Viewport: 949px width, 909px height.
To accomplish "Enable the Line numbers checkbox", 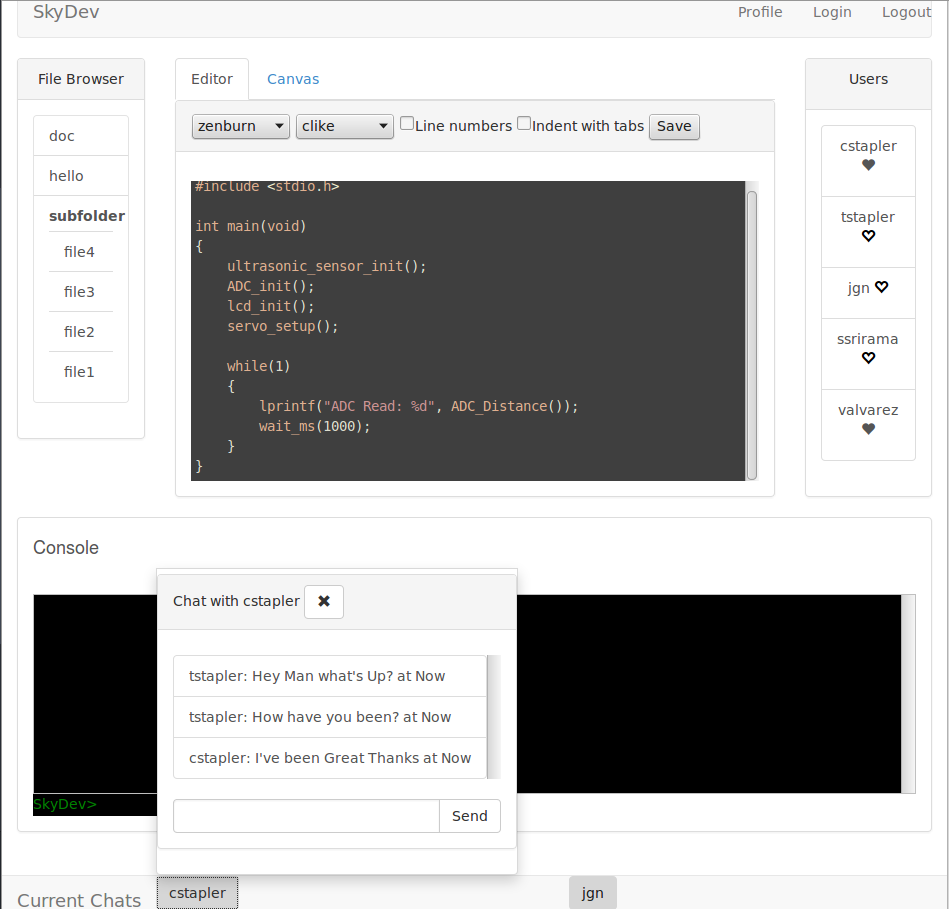I will tap(407, 124).
